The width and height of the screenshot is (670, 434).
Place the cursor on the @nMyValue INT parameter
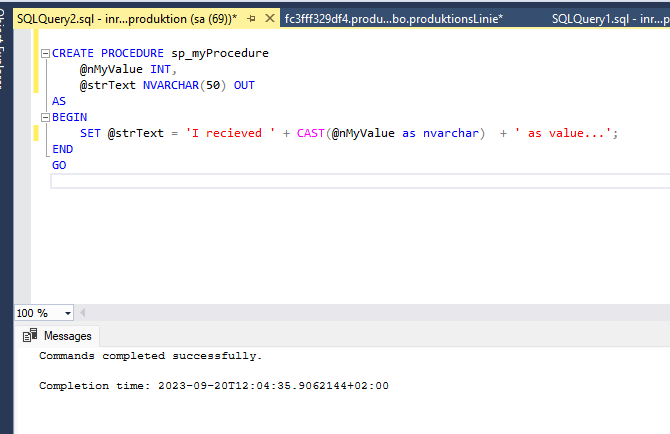coord(127,69)
